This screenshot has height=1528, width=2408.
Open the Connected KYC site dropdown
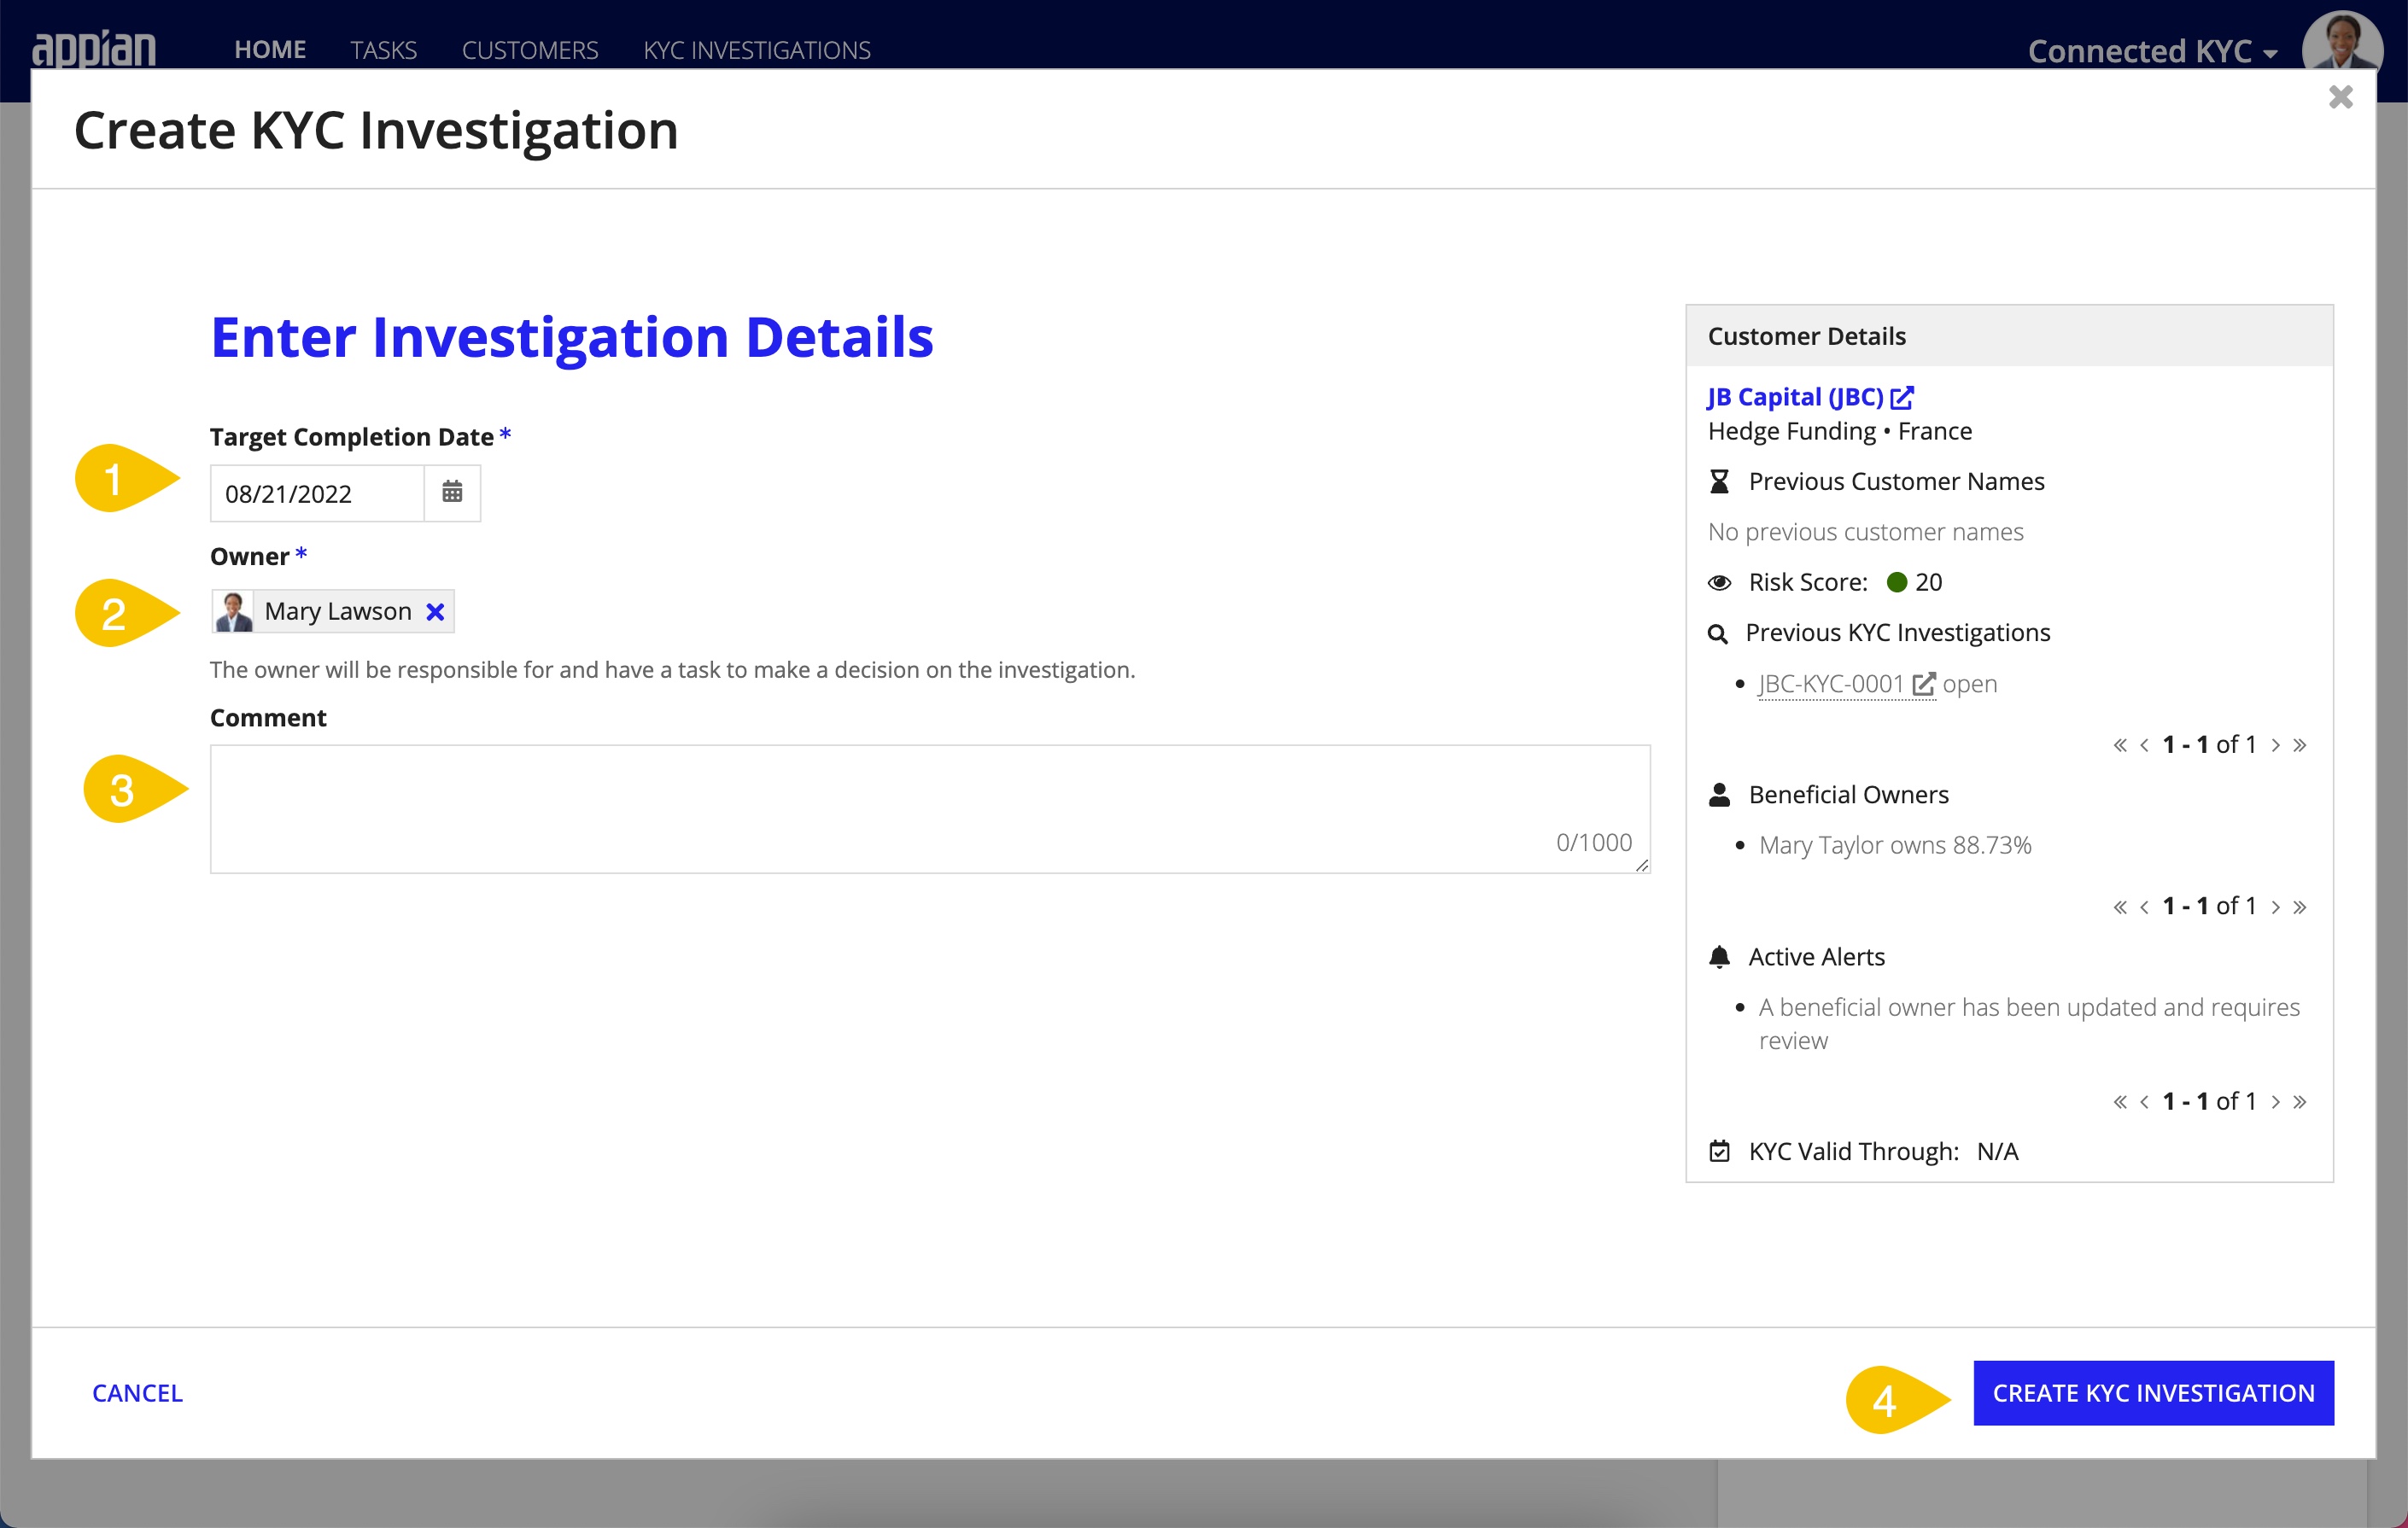(x=2152, y=51)
